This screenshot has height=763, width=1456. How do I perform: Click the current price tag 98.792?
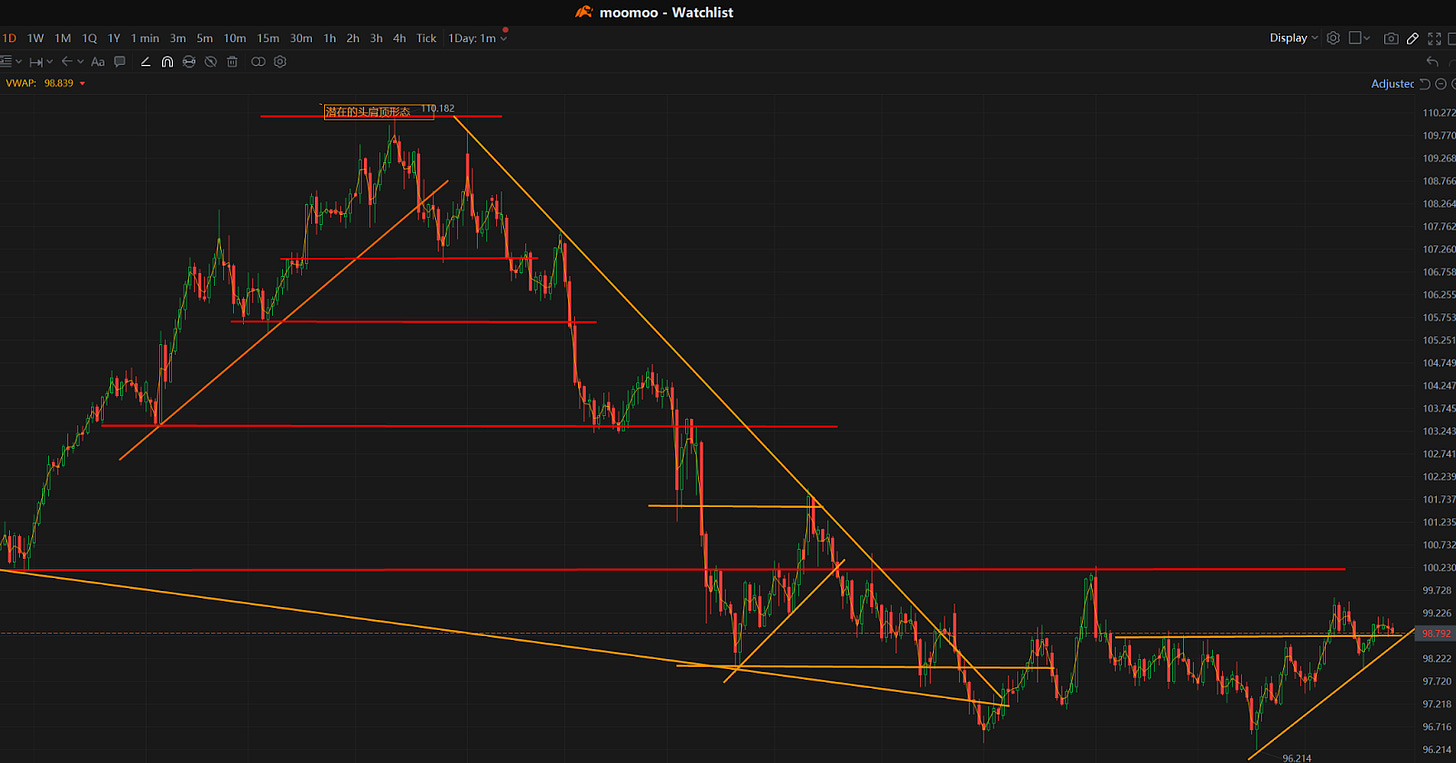(x=1437, y=633)
